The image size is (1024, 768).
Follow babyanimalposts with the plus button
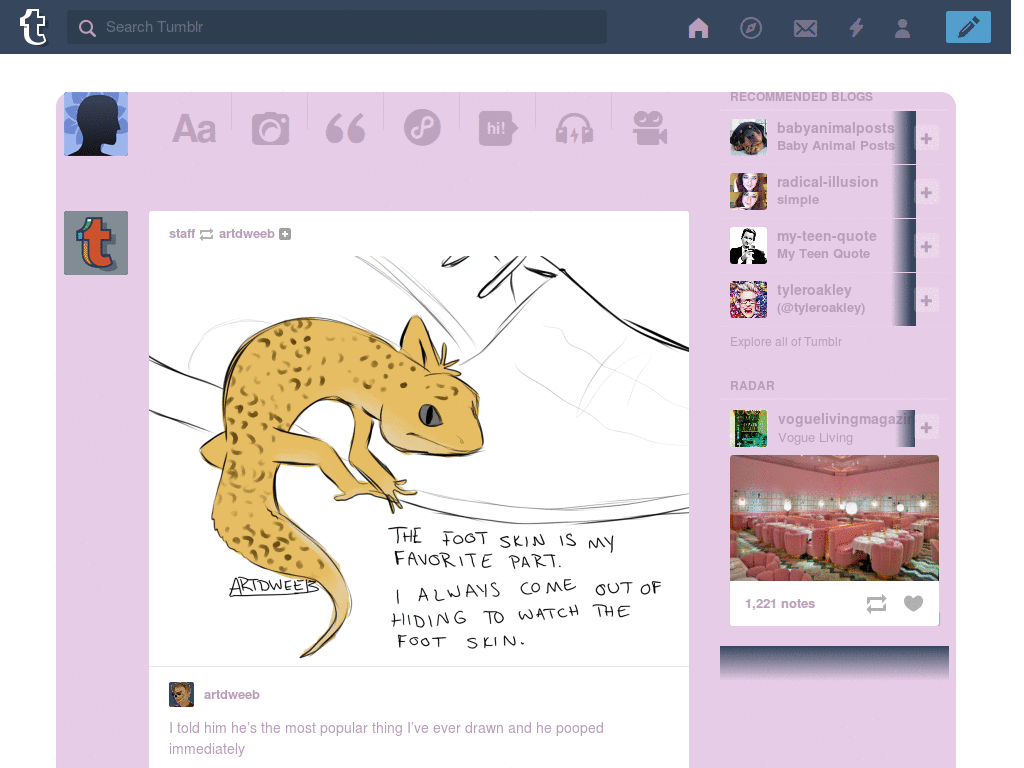(926, 138)
